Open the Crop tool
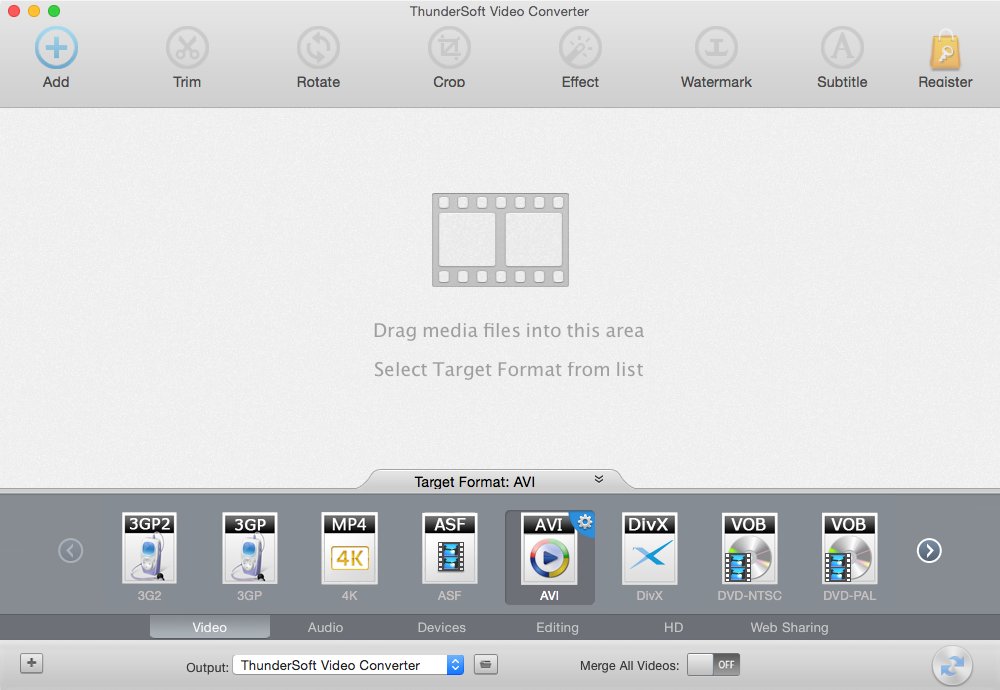 (x=449, y=48)
